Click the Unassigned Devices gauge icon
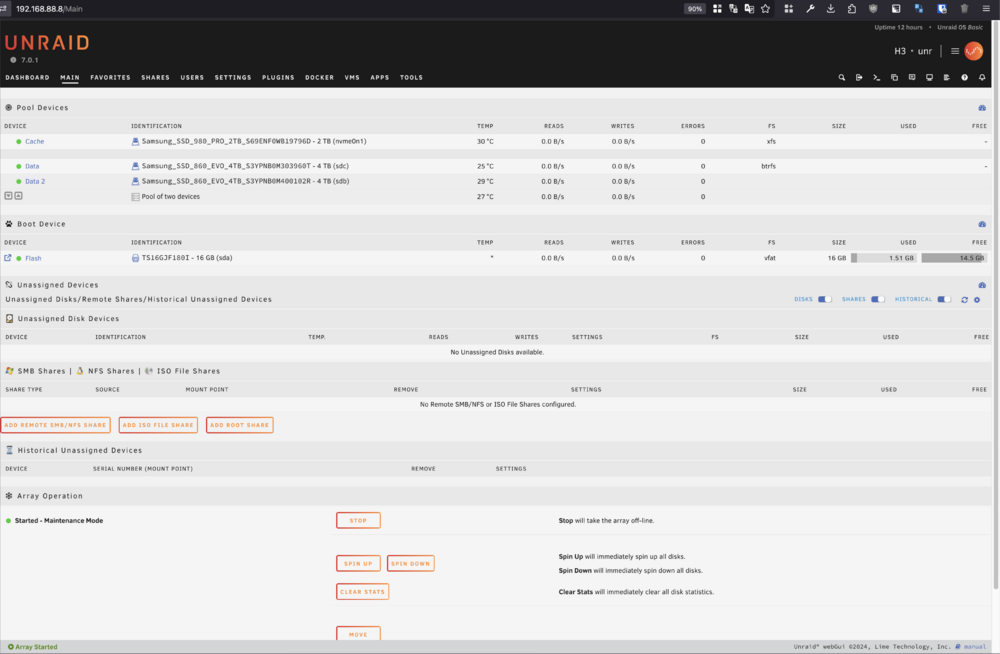Screen dimensions: 1000x654 pyautogui.click(x=982, y=285)
